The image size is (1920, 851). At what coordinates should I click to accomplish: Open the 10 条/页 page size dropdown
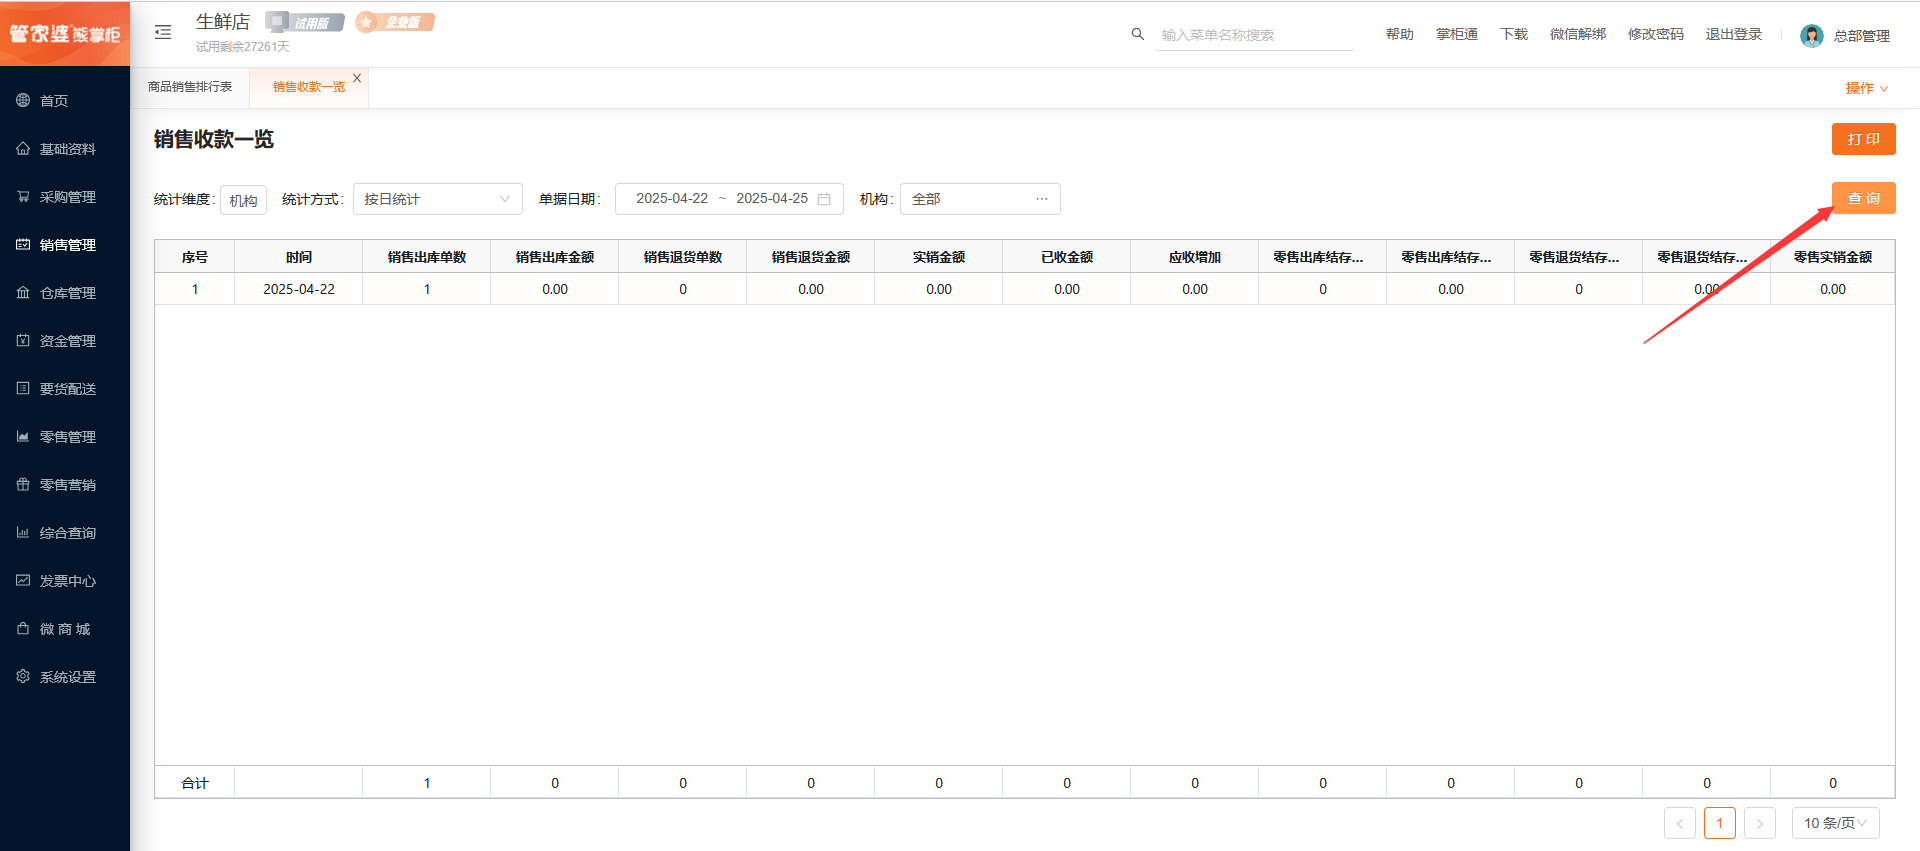(1835, 823)
